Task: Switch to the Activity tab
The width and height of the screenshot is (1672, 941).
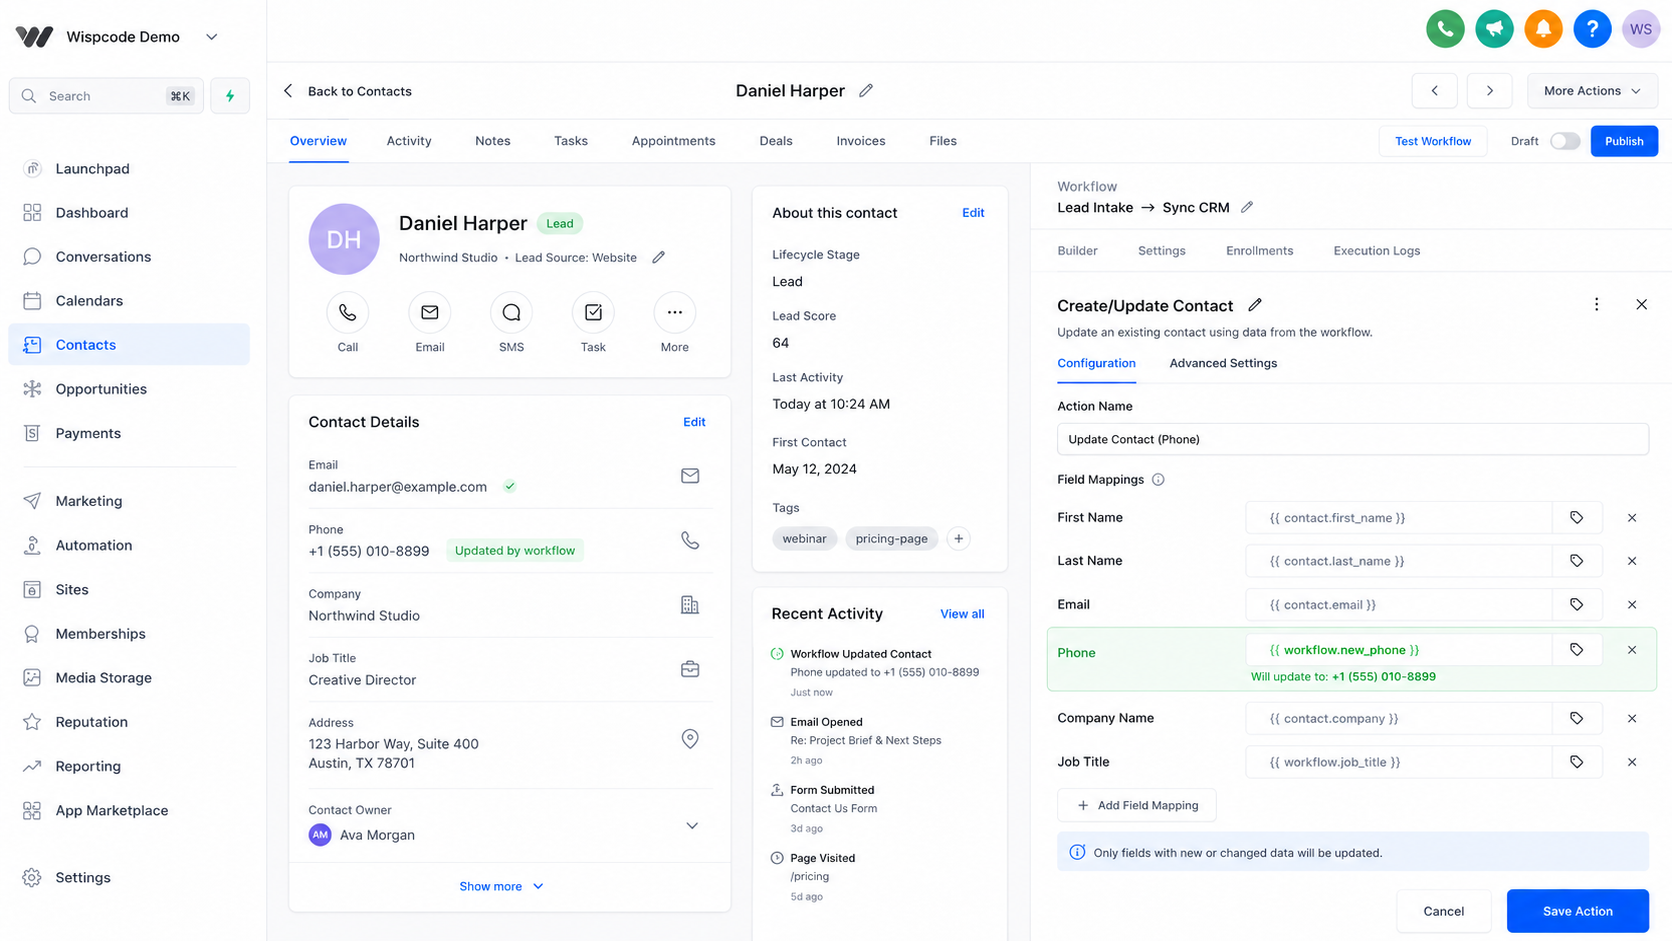Action: (409, 141)
